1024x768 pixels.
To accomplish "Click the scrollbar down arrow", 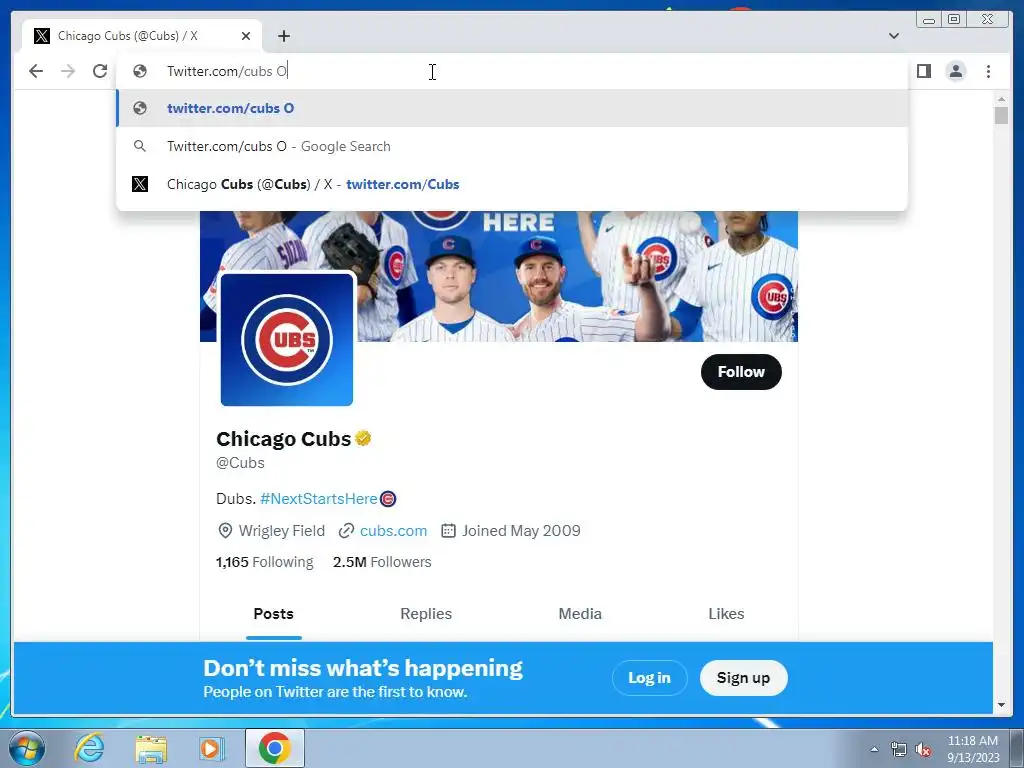I will 1001,705.
